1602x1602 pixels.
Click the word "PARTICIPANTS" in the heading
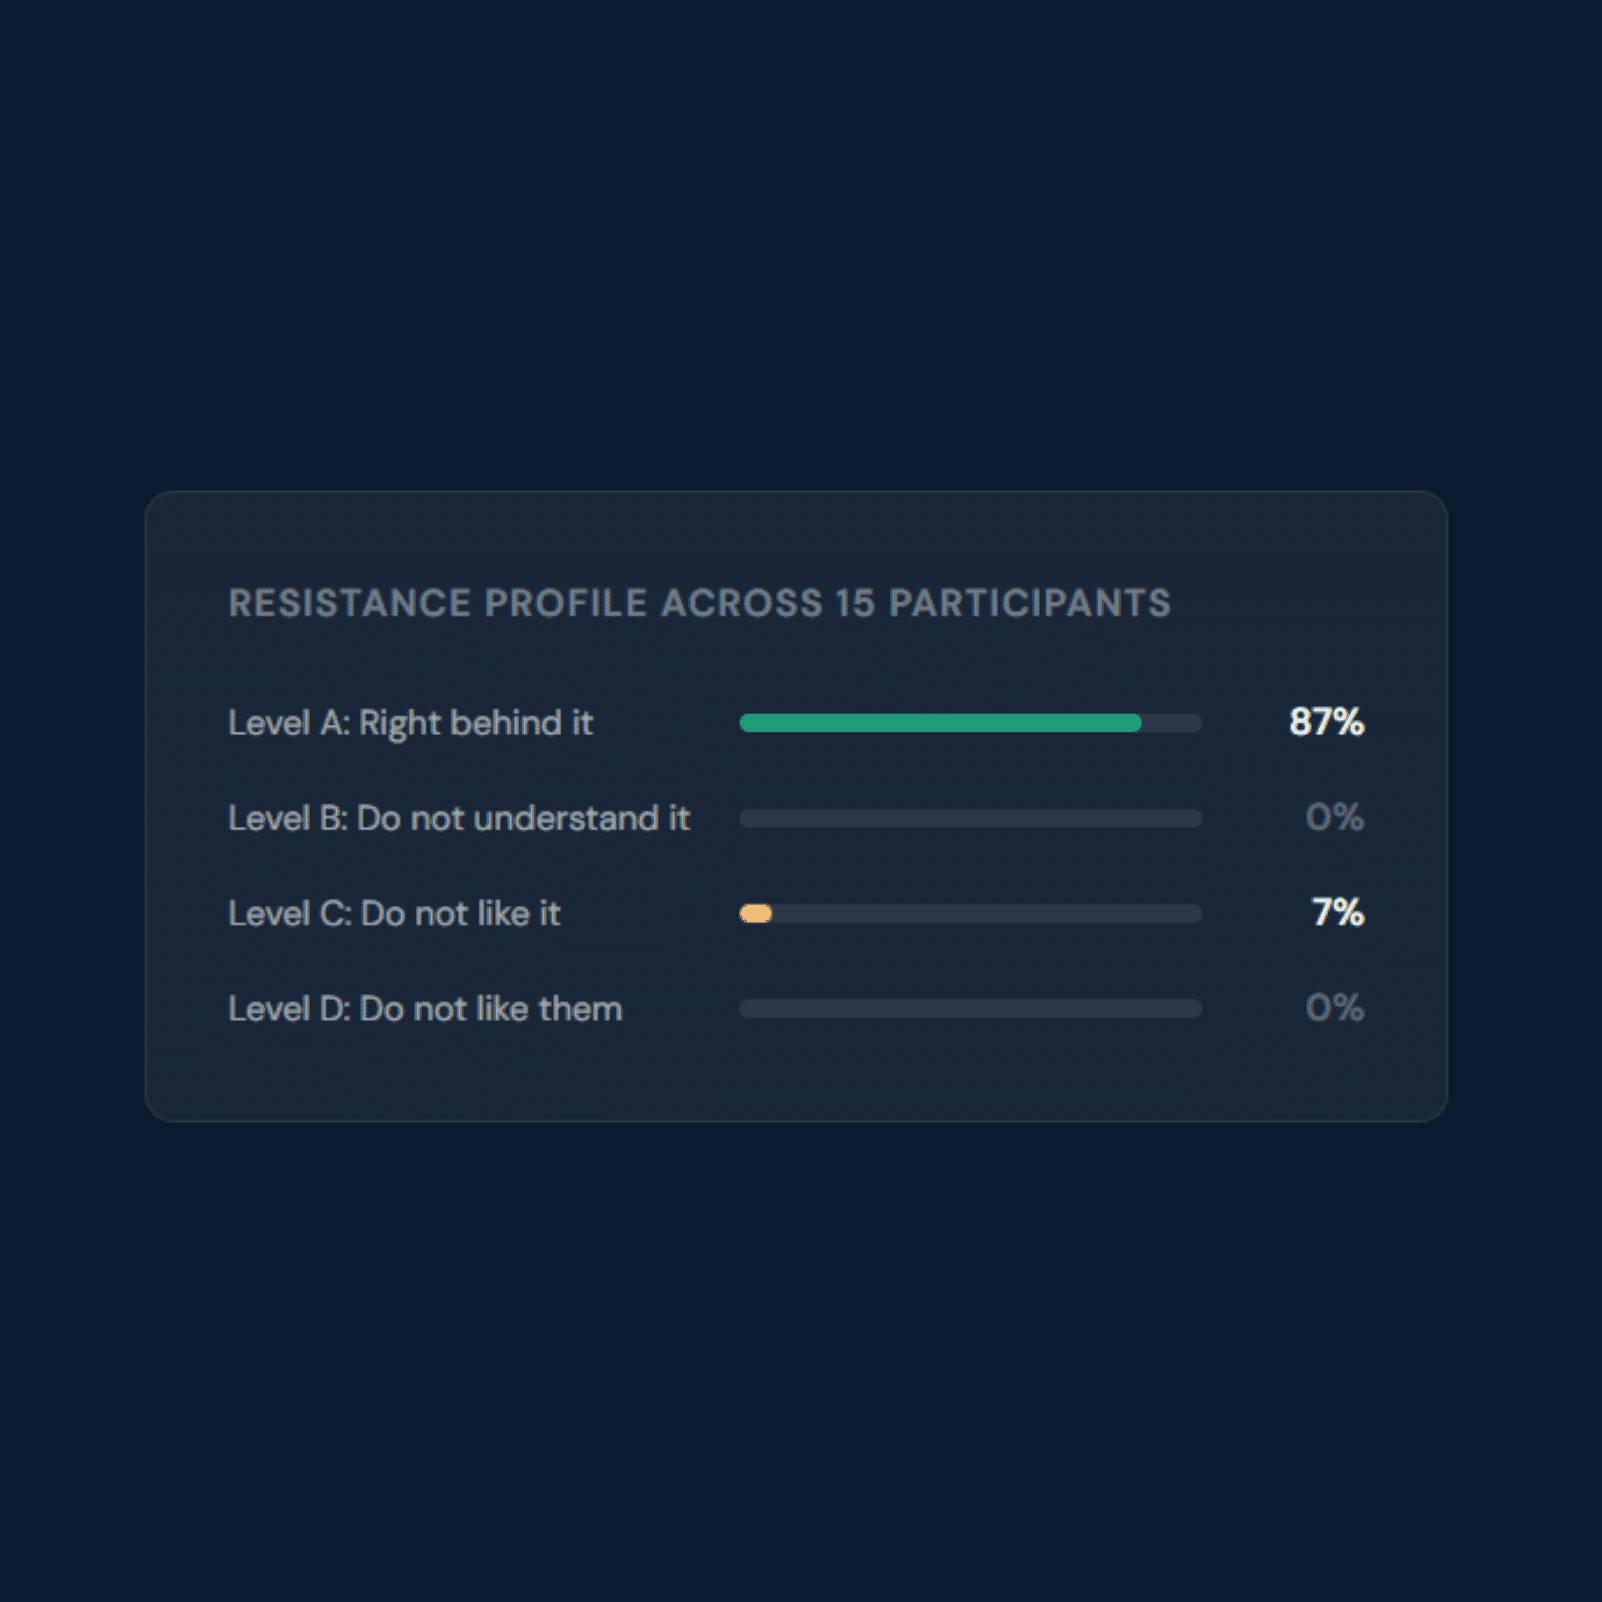(x=1029, y=603)
